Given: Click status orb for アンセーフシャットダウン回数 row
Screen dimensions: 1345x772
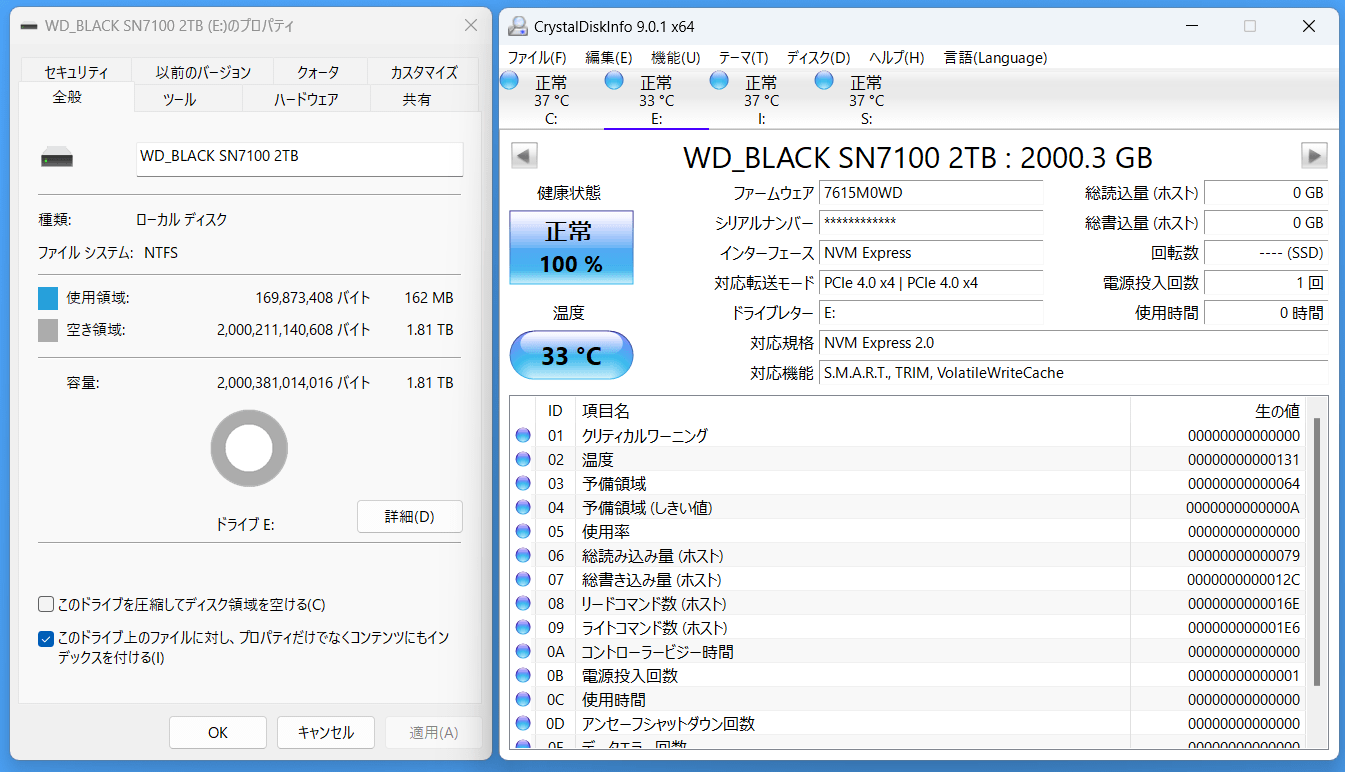Looking at the screenshot, I should tap(523, 724).
